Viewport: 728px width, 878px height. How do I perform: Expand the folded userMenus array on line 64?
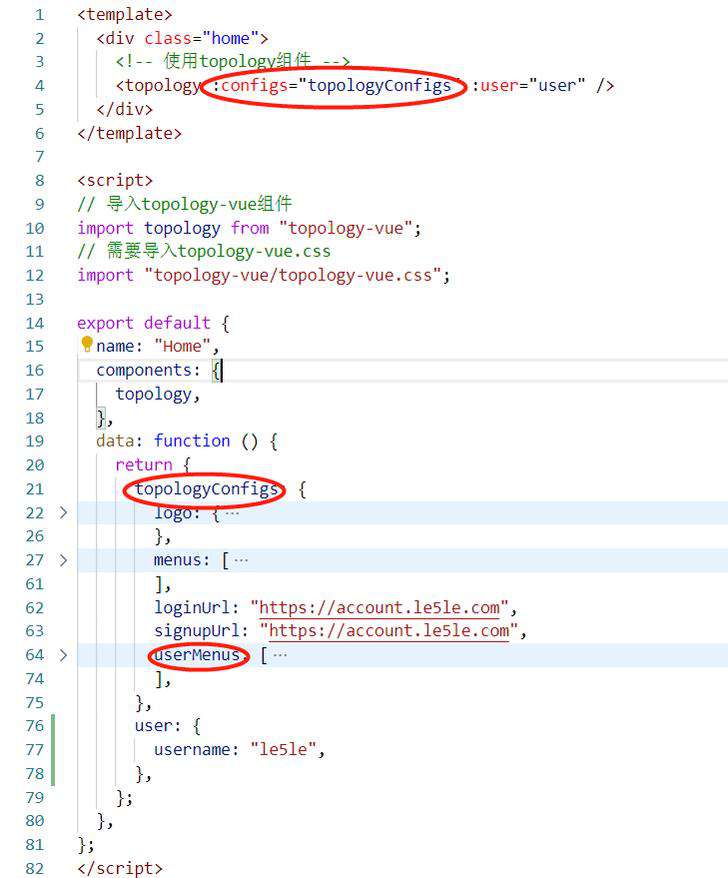63,655
